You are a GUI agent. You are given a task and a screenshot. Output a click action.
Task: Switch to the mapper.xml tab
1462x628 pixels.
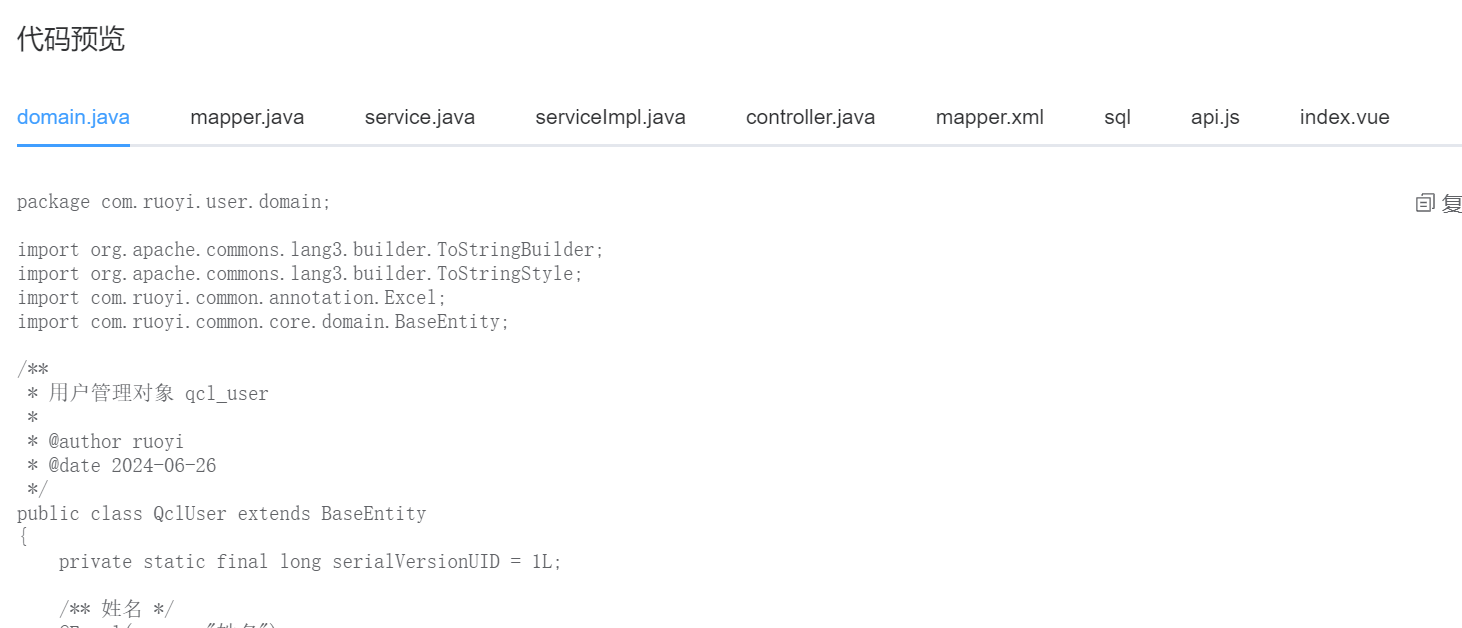click(x=989, y=117)
